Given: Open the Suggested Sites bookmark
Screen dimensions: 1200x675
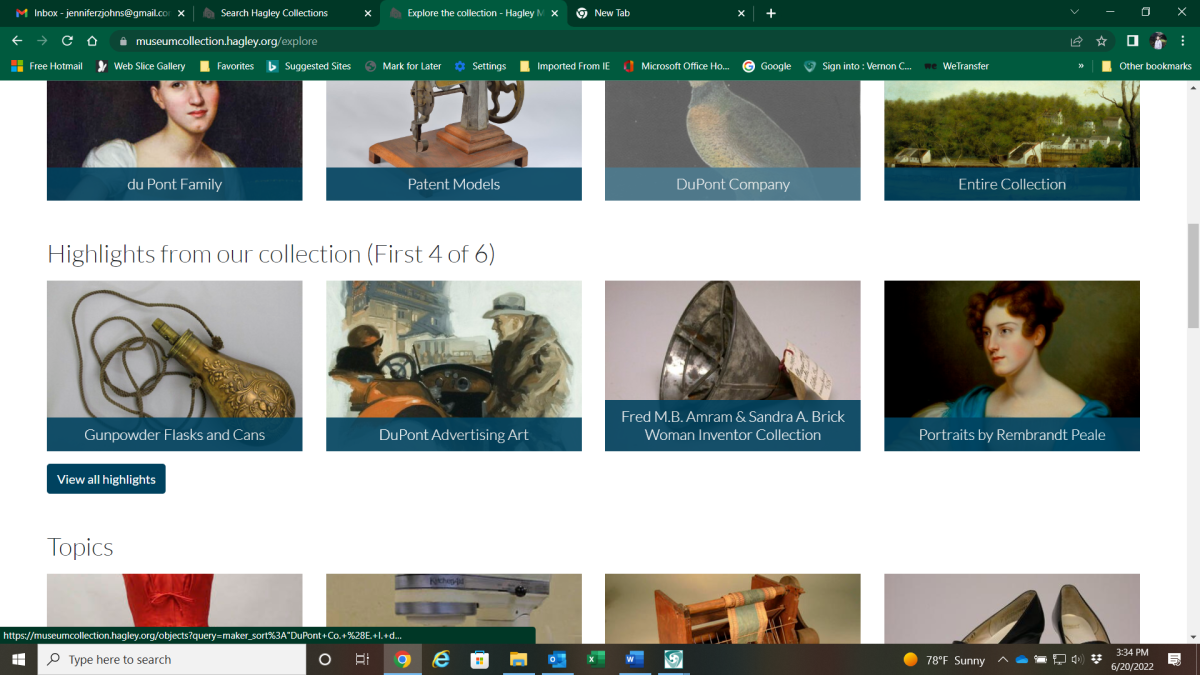Looking at the screenshot, I should pos(309,66).
